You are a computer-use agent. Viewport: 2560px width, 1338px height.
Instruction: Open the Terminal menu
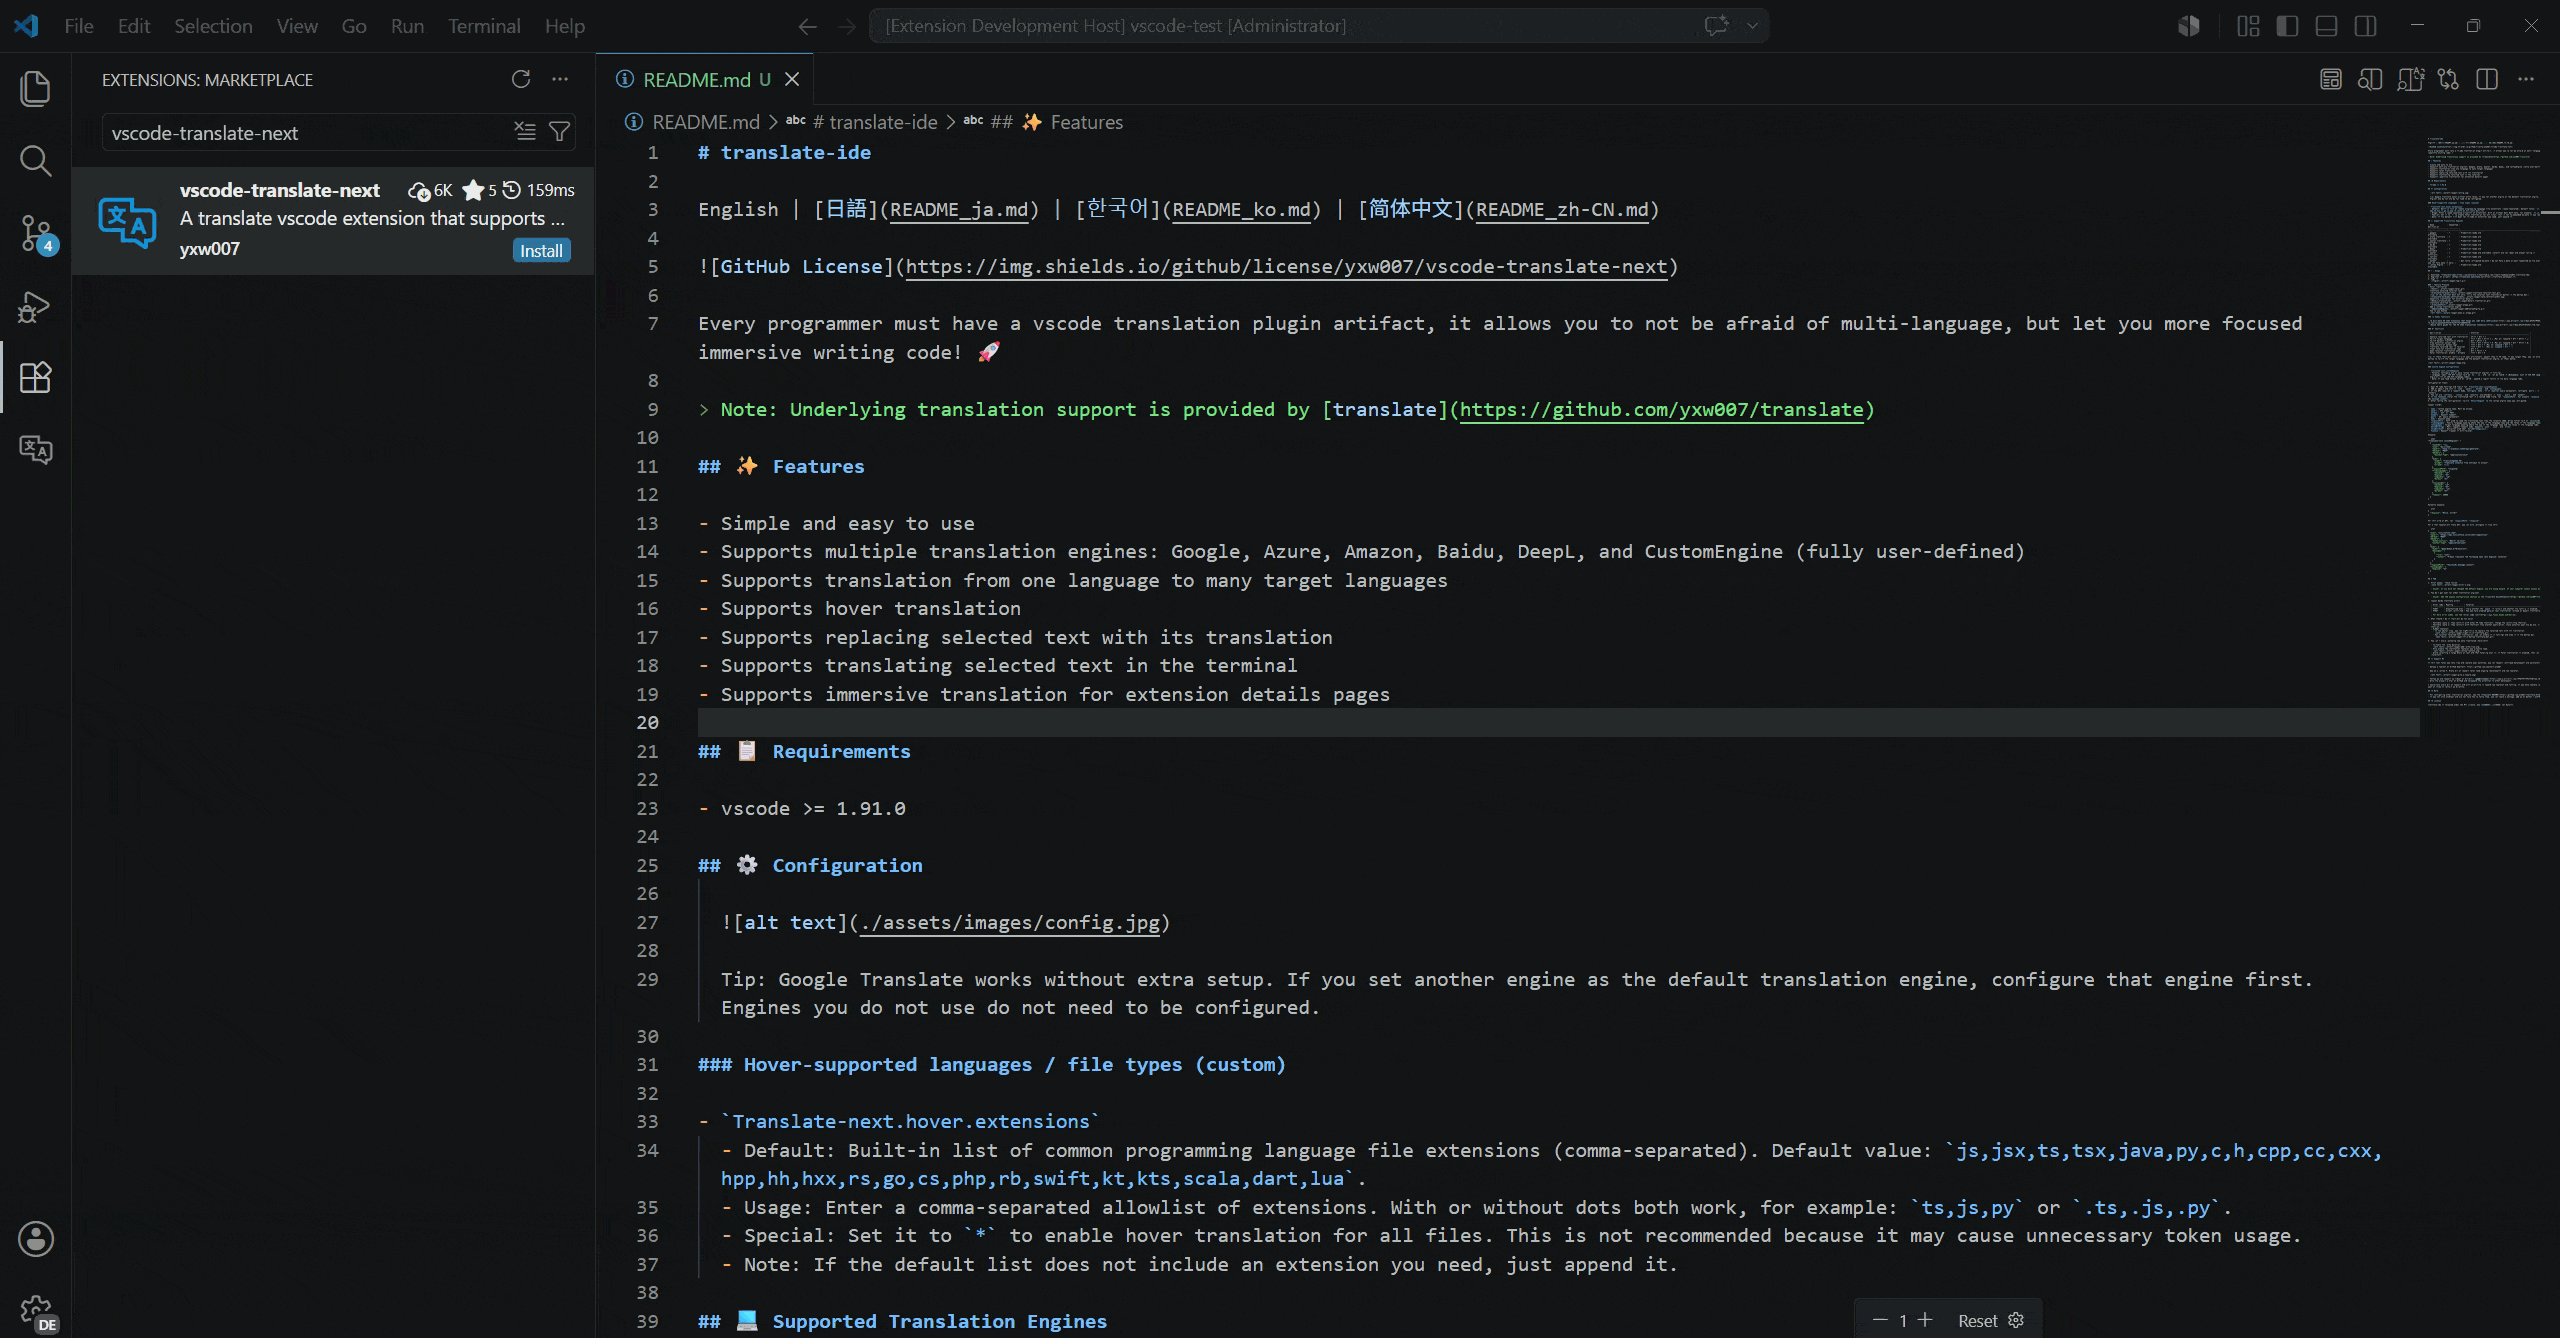(x=484, y=26)
